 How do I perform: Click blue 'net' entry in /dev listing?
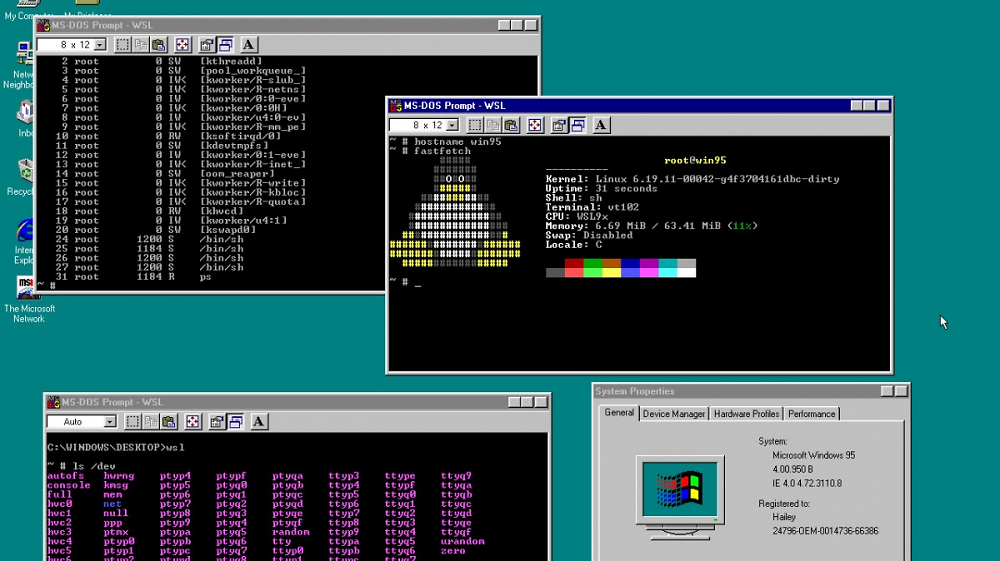(112, 504)
